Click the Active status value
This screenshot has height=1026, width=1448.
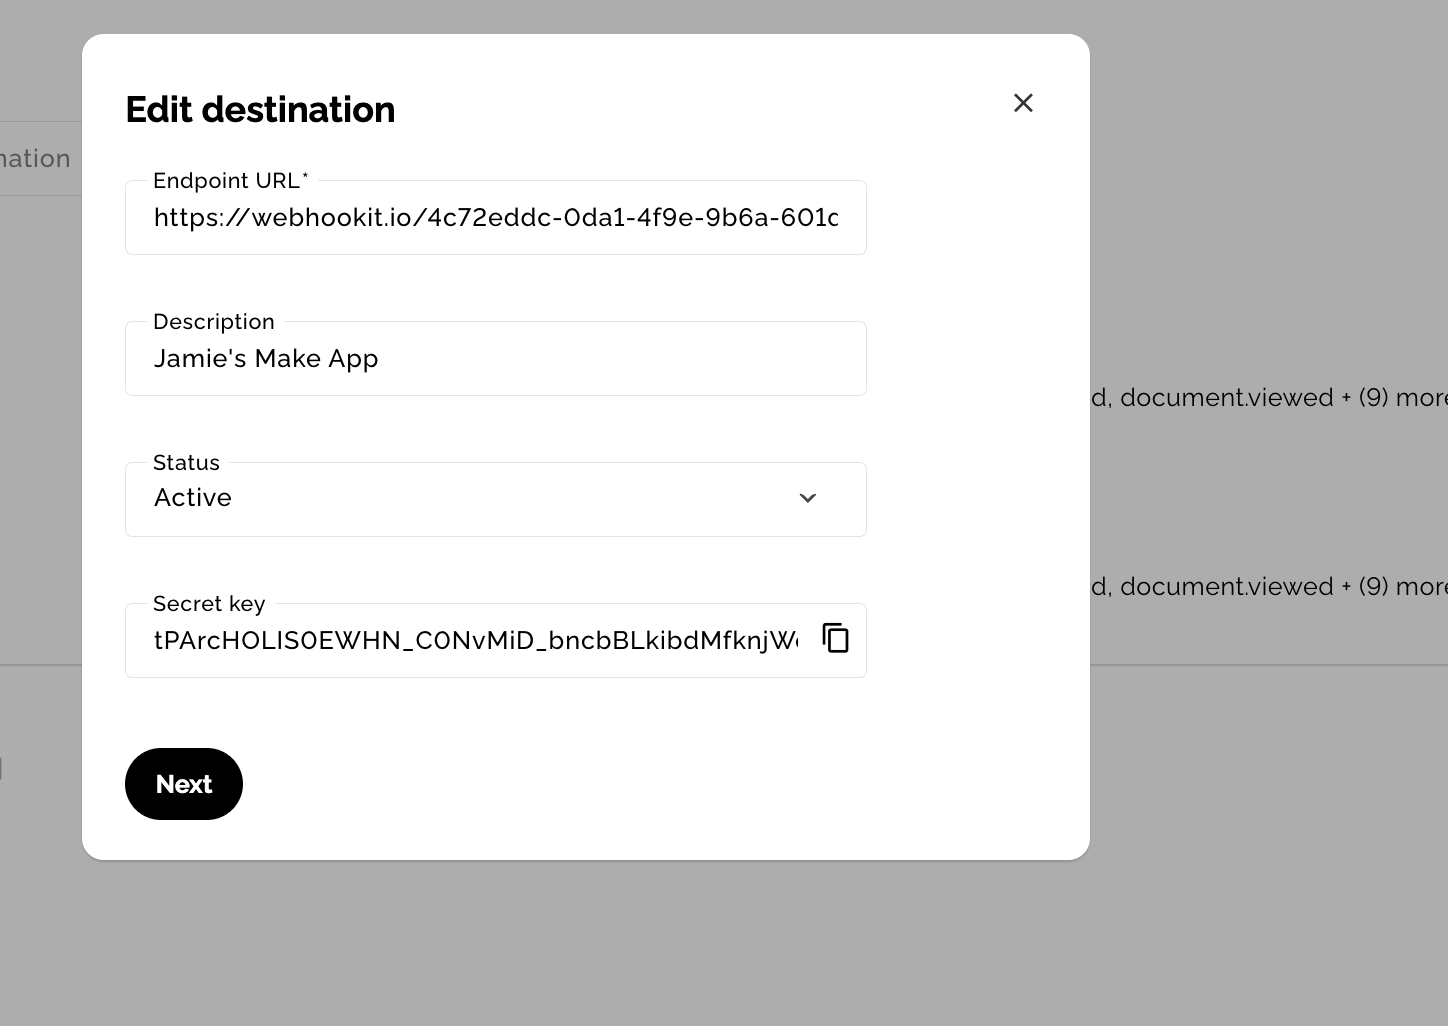193,498
